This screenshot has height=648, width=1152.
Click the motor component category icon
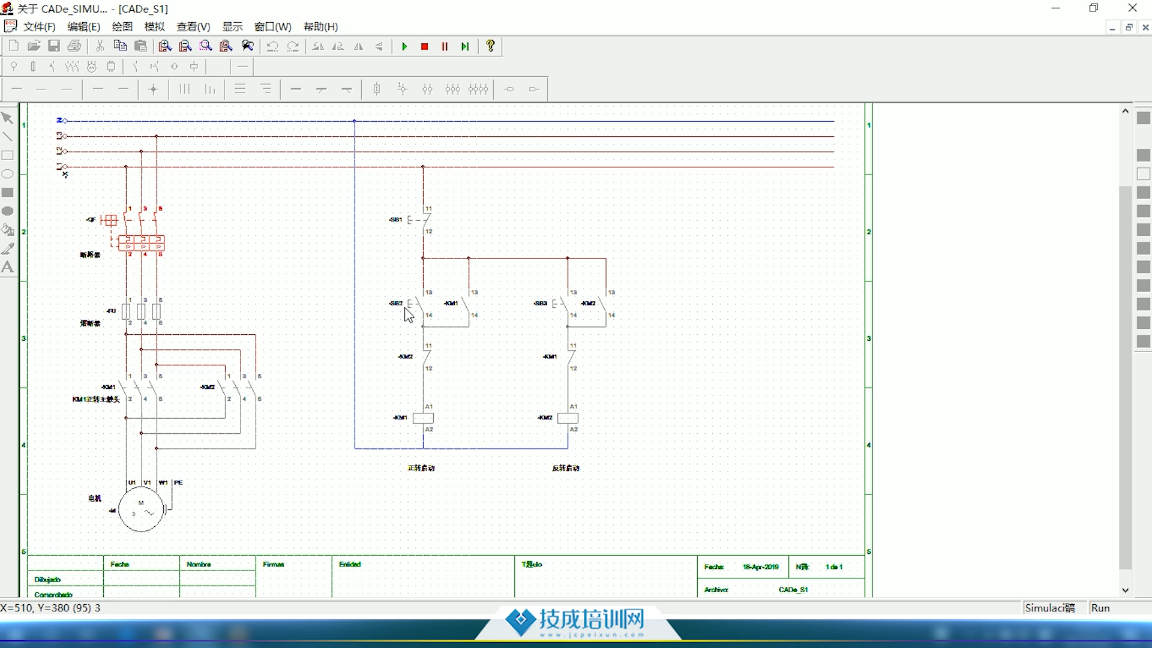tap(91, 67)
